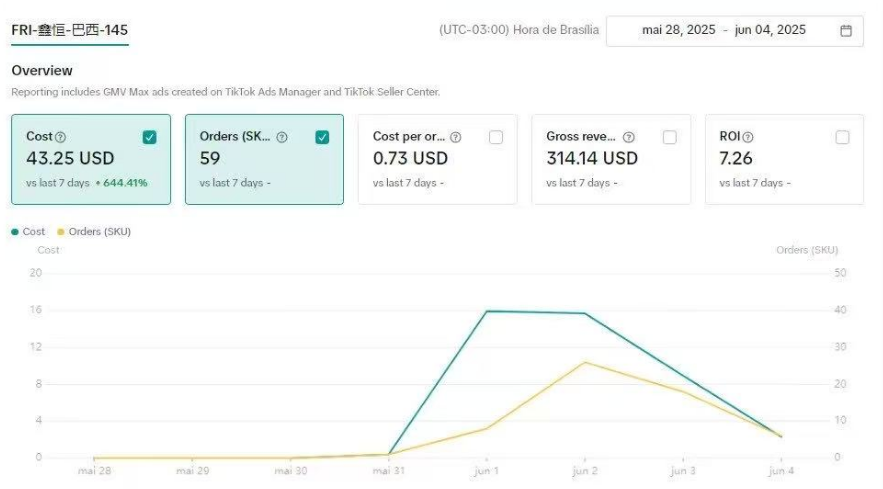Screen dimensions: 883x489
Task: Click the ROI help question-mark icon
Action: click(x=748, y=137)
